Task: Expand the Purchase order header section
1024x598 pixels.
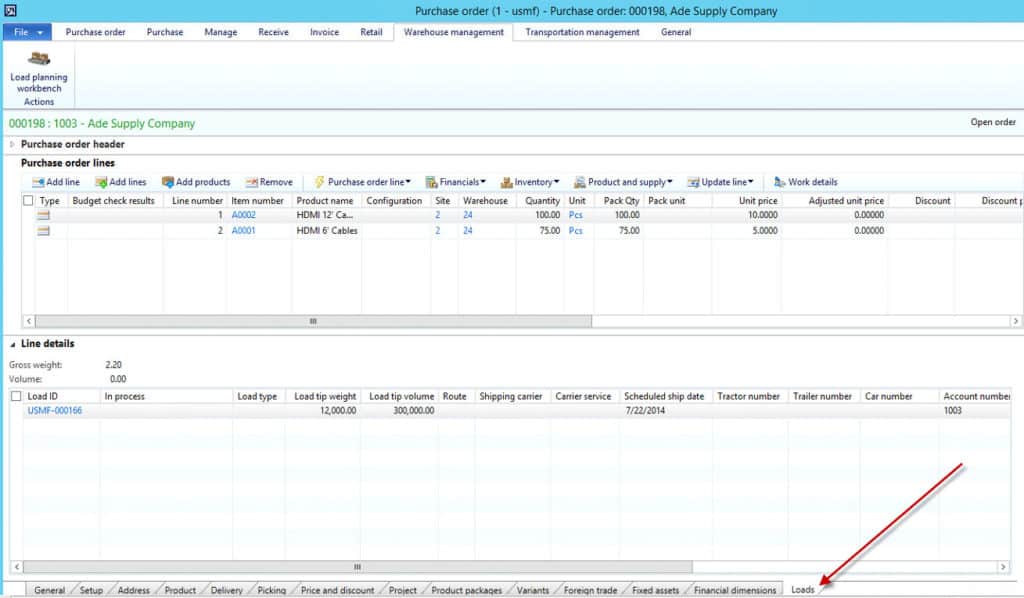Action: point(12,144)
